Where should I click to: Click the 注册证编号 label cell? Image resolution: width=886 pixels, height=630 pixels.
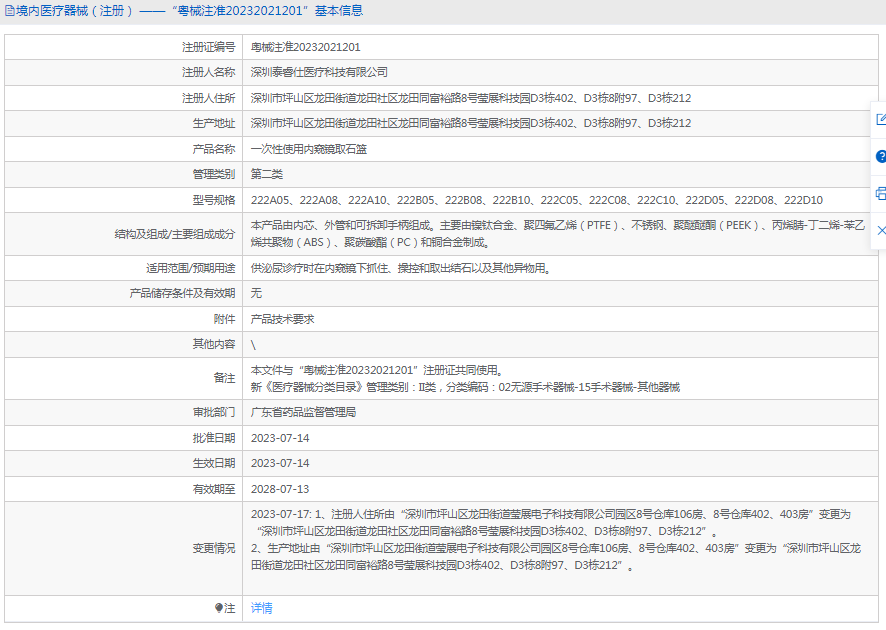point(209,47)
